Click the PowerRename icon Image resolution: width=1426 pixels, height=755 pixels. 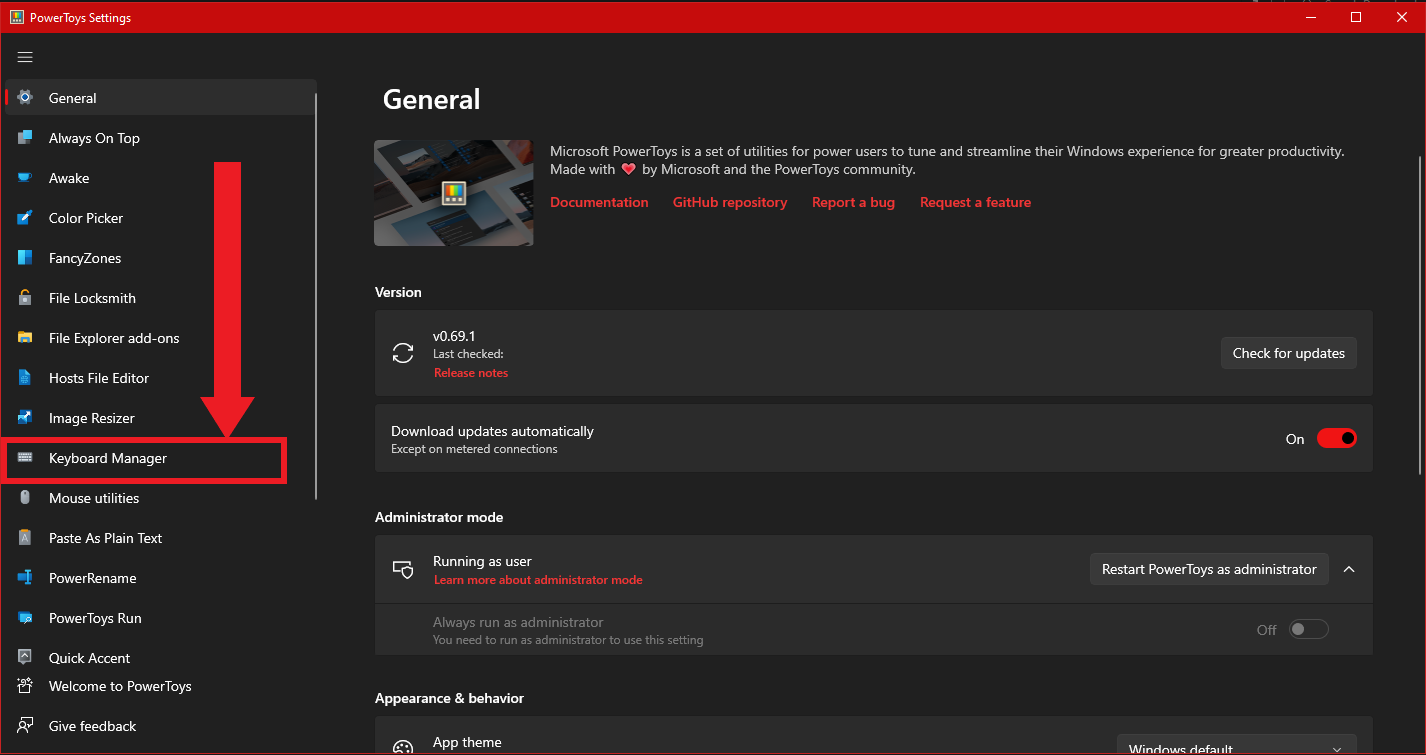[25, 577]
